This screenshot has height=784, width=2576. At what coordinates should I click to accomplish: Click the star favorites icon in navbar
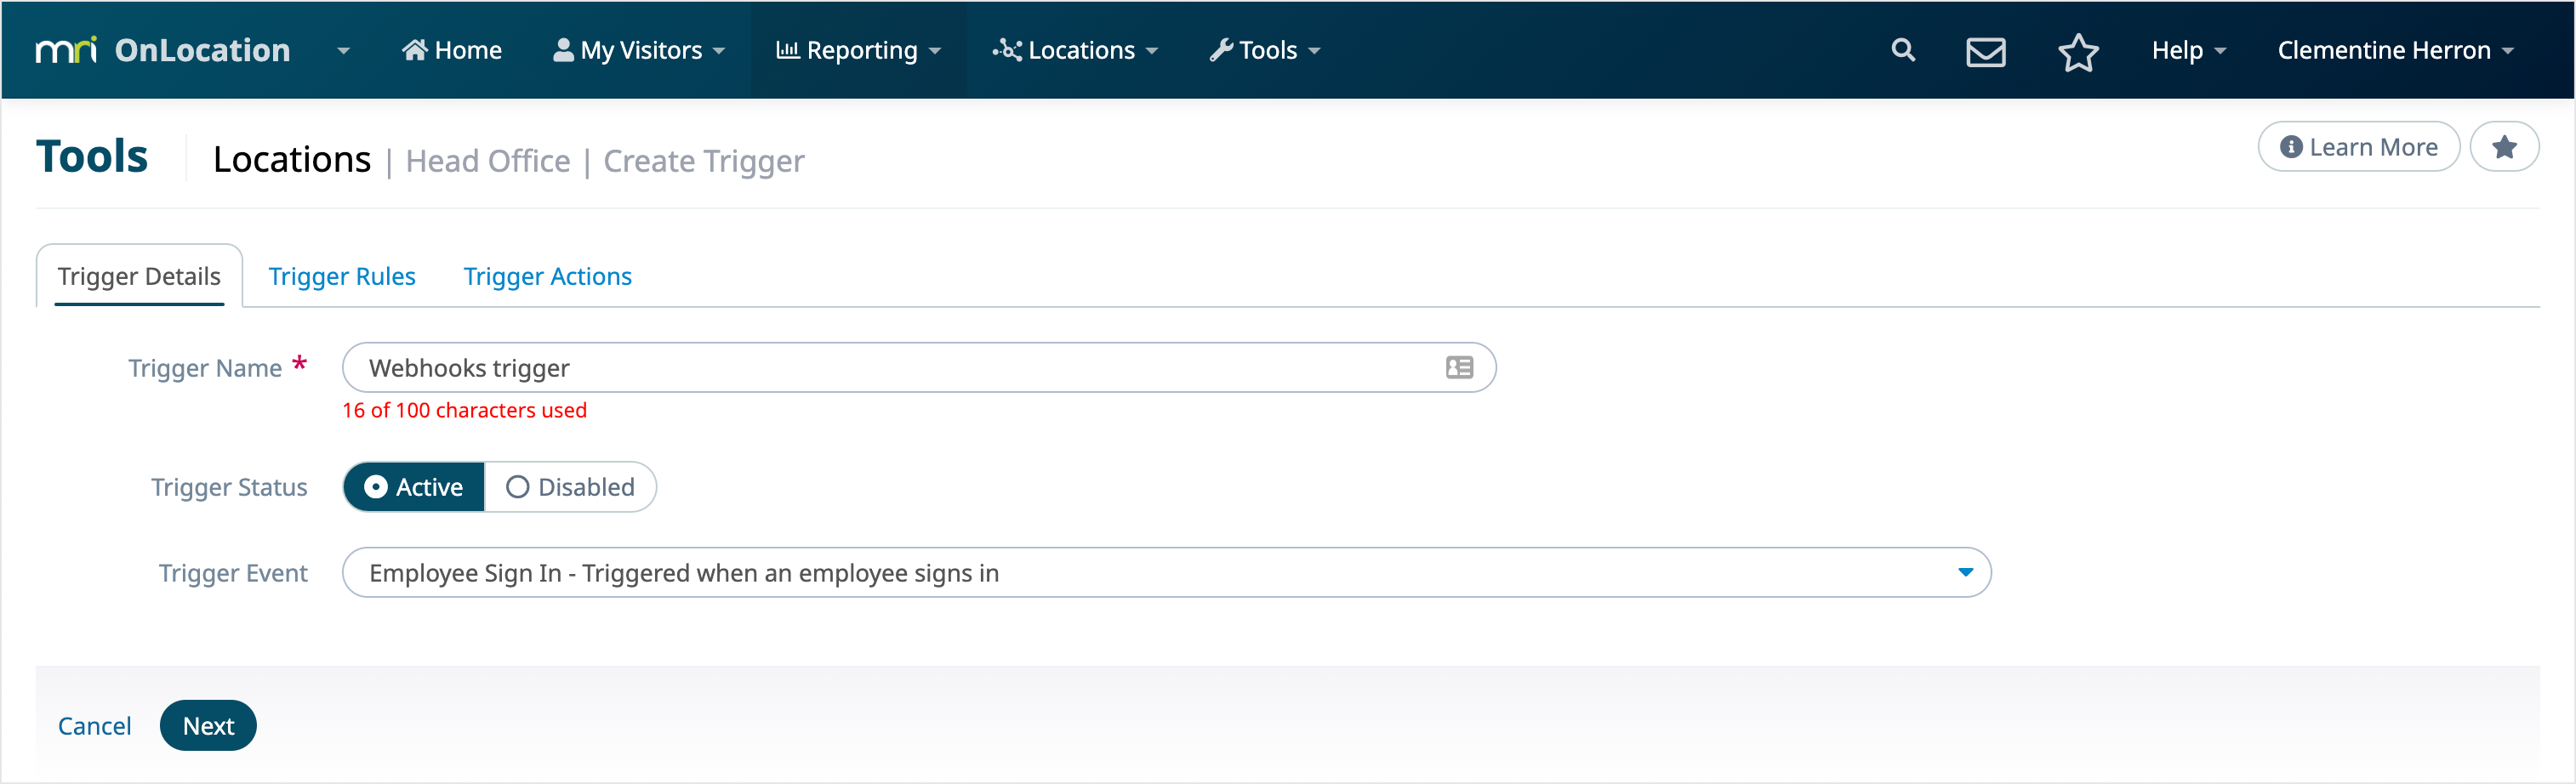pyautogui.click(x=2078, y=51)
